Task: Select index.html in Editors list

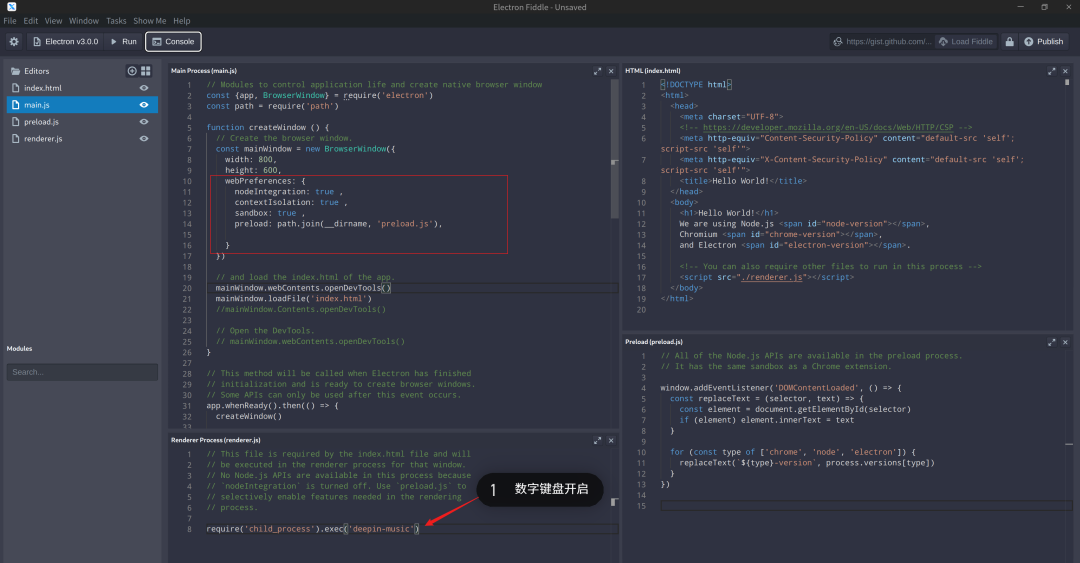Action: pos(82,88)
